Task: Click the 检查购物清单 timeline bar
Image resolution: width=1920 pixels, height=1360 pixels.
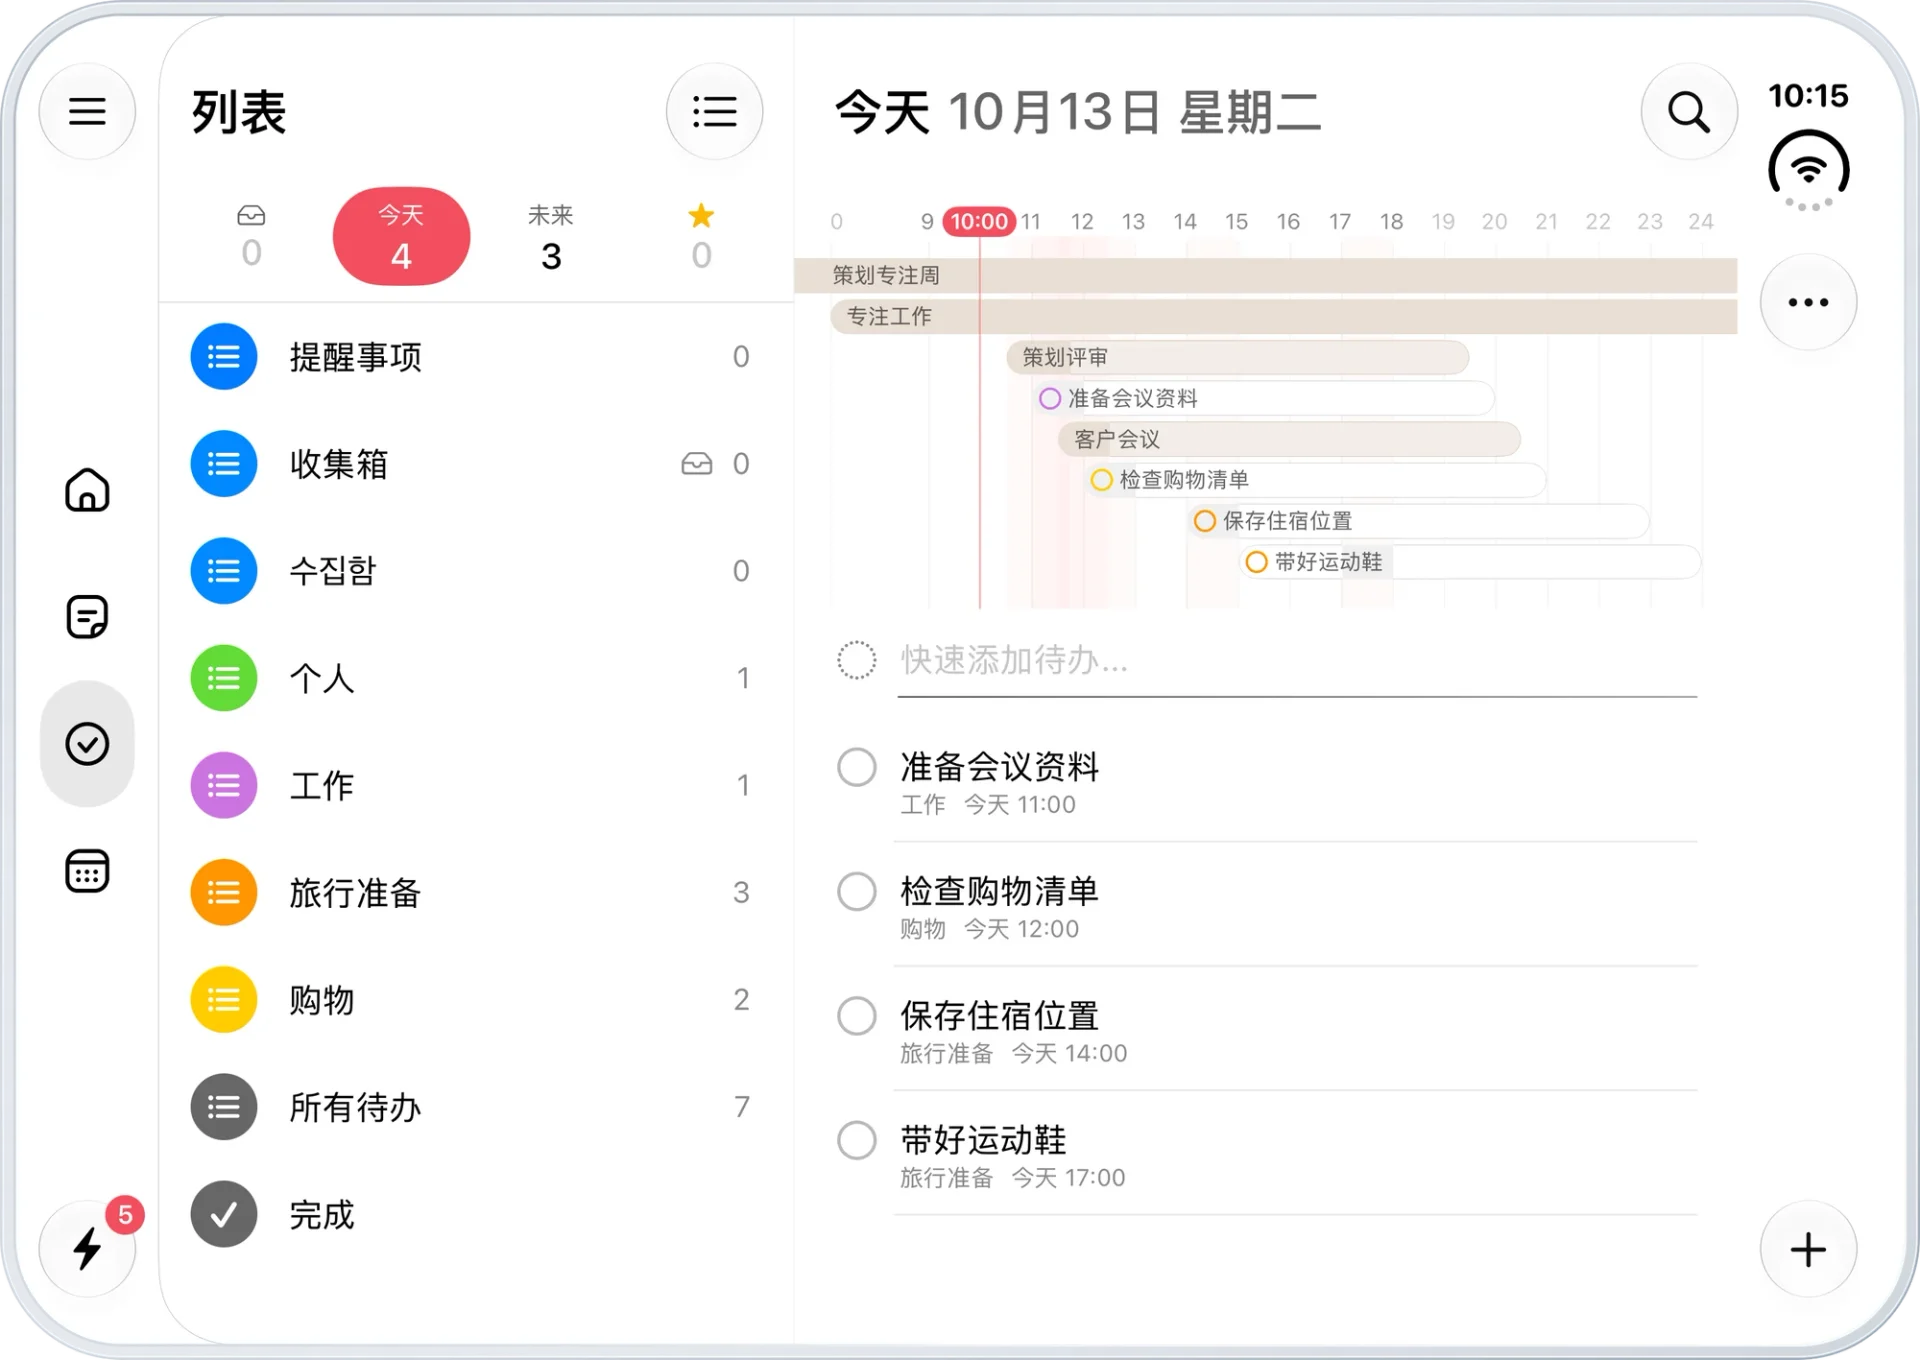Action: (1315, 480)
